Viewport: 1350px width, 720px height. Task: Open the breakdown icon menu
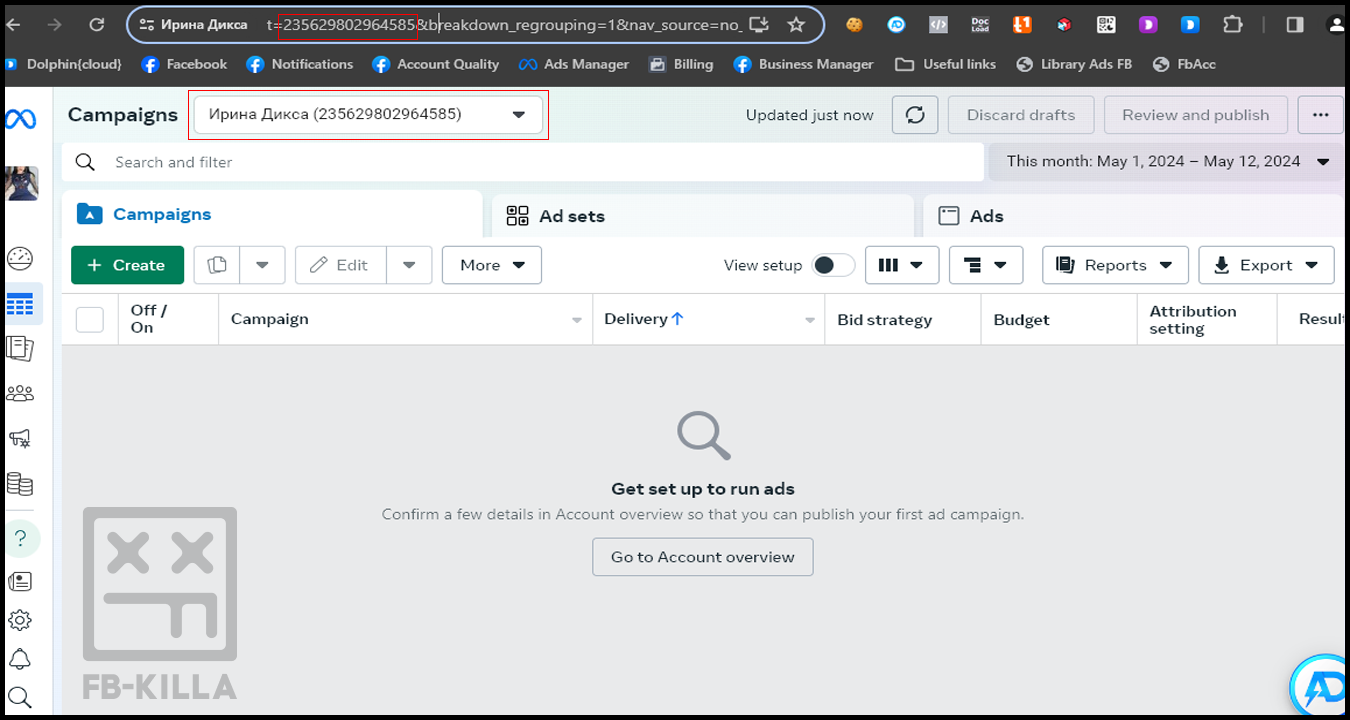[985, 265]
